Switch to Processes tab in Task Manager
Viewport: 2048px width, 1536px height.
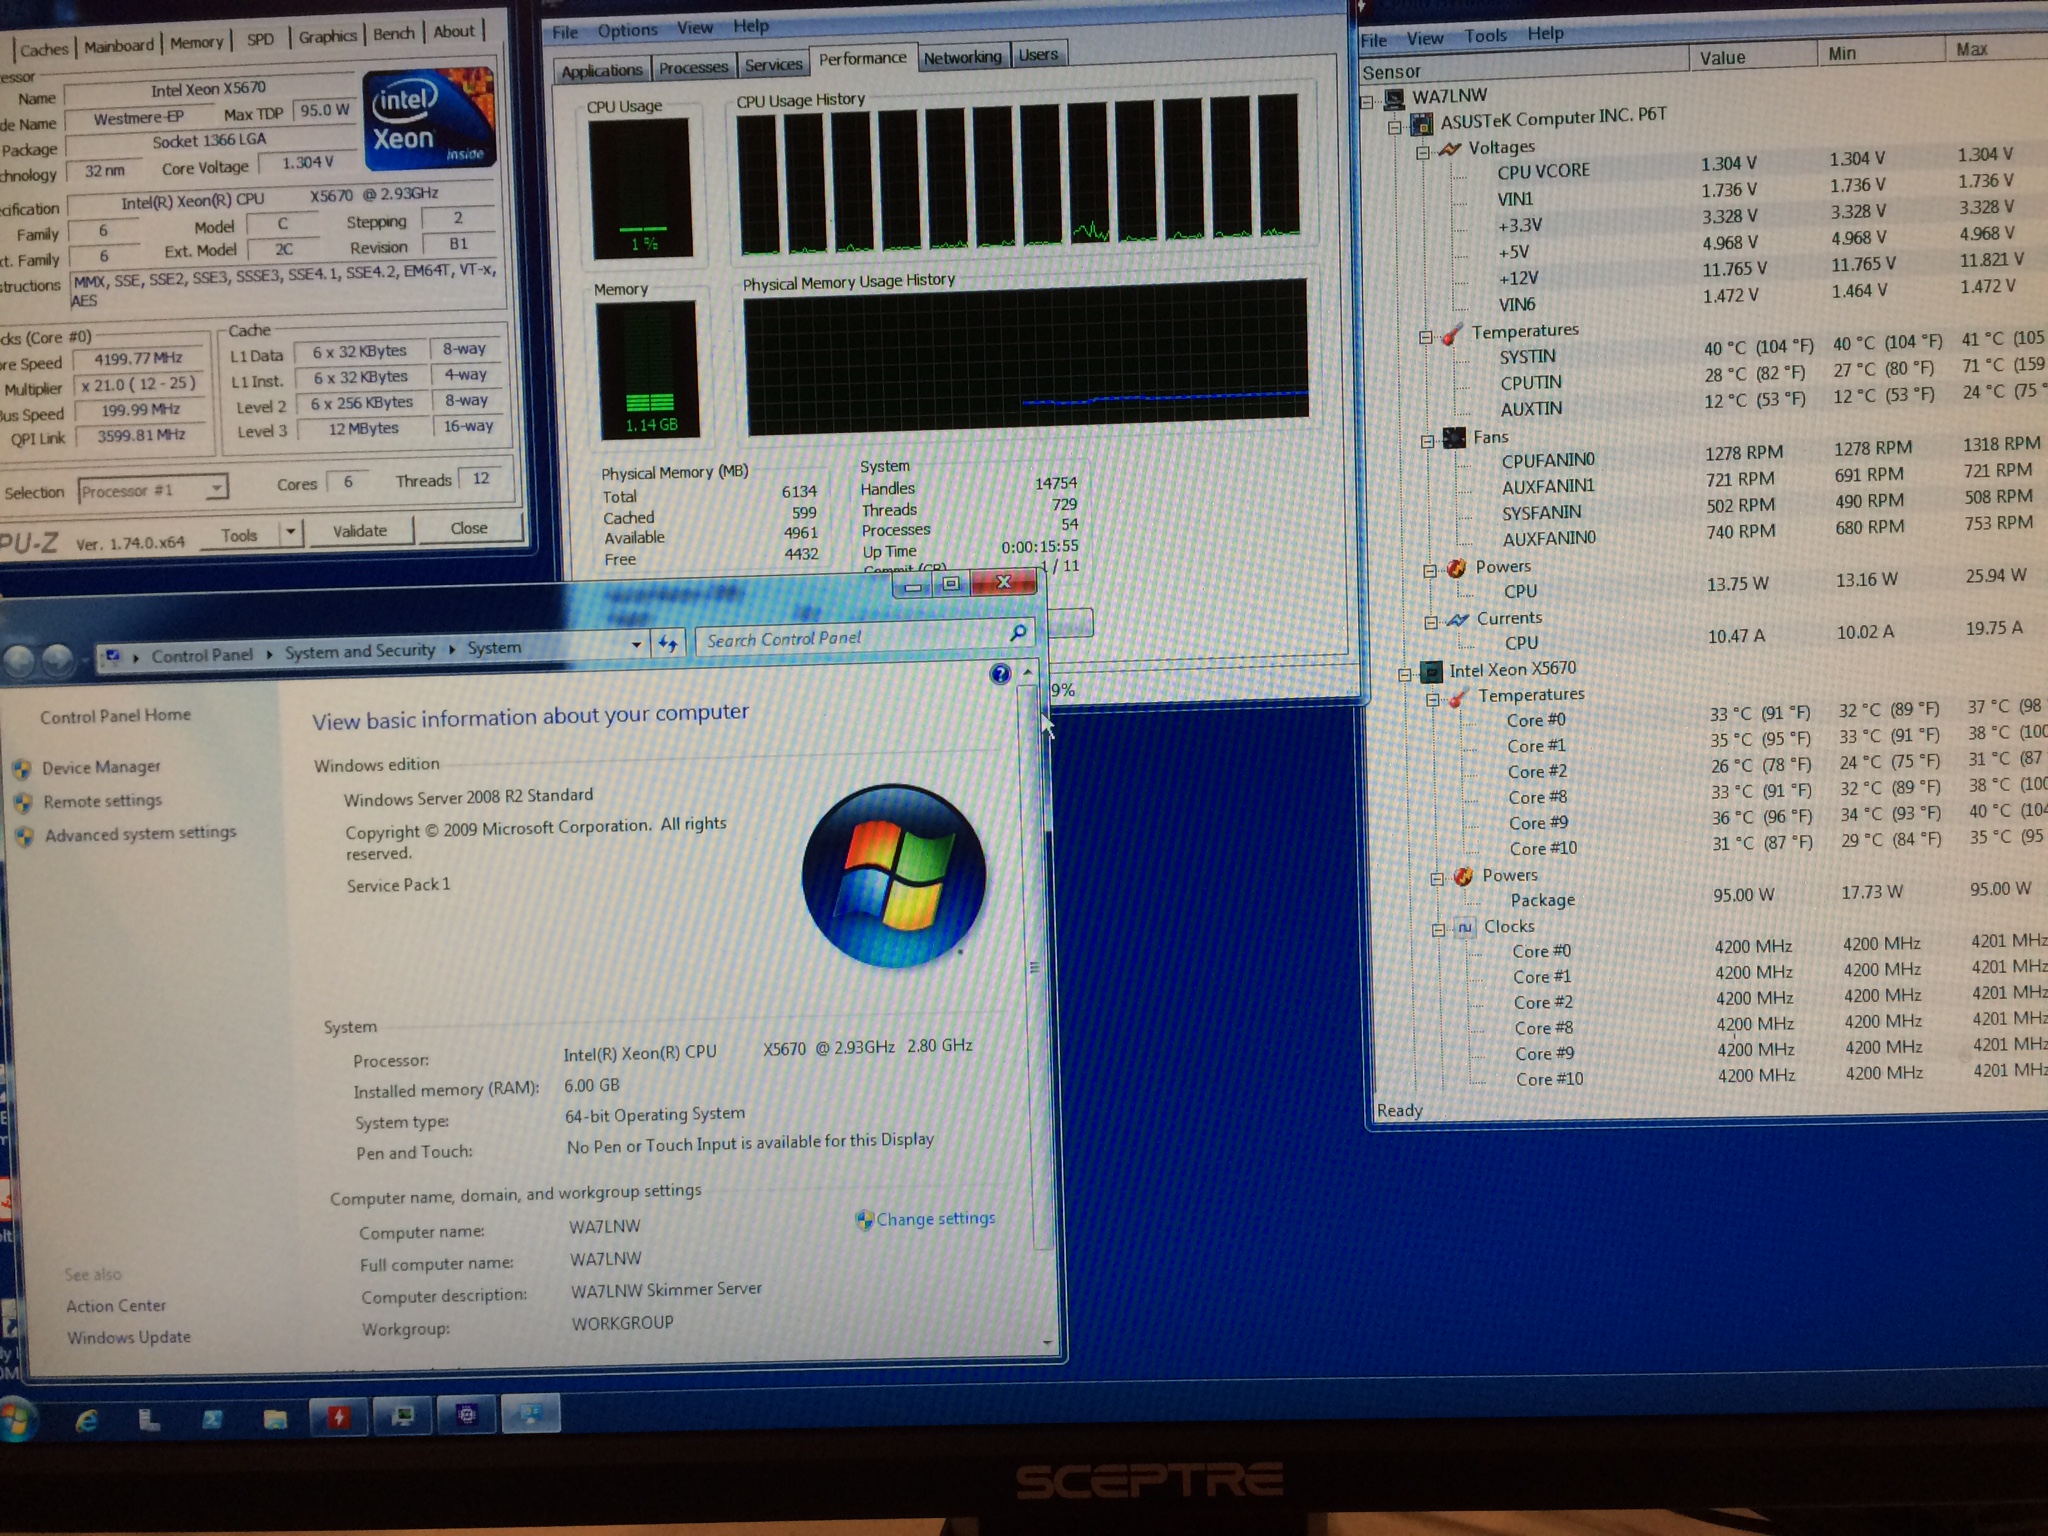693,68
